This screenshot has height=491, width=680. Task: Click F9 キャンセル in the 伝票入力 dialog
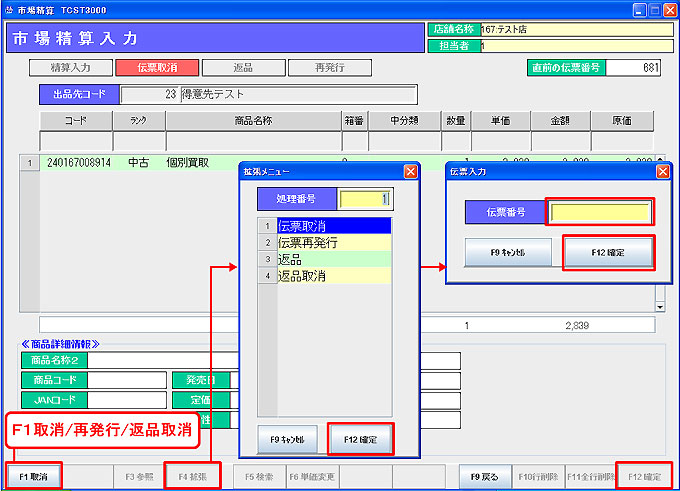tap(508, 252)
